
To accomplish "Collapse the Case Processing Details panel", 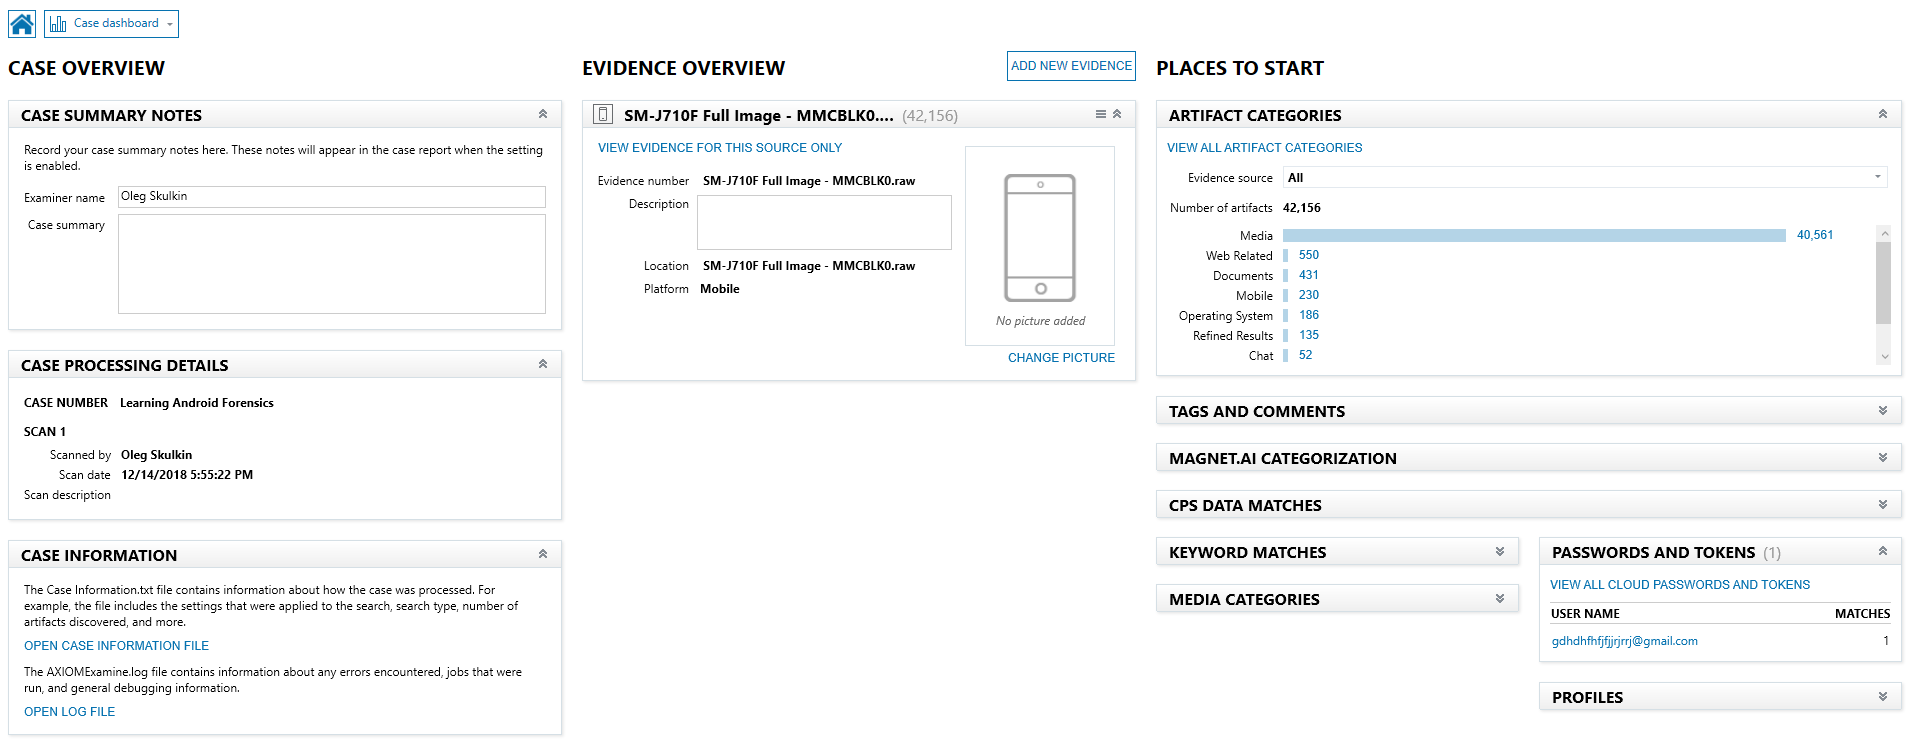I will pyautogui.click(x=543, y=364).
